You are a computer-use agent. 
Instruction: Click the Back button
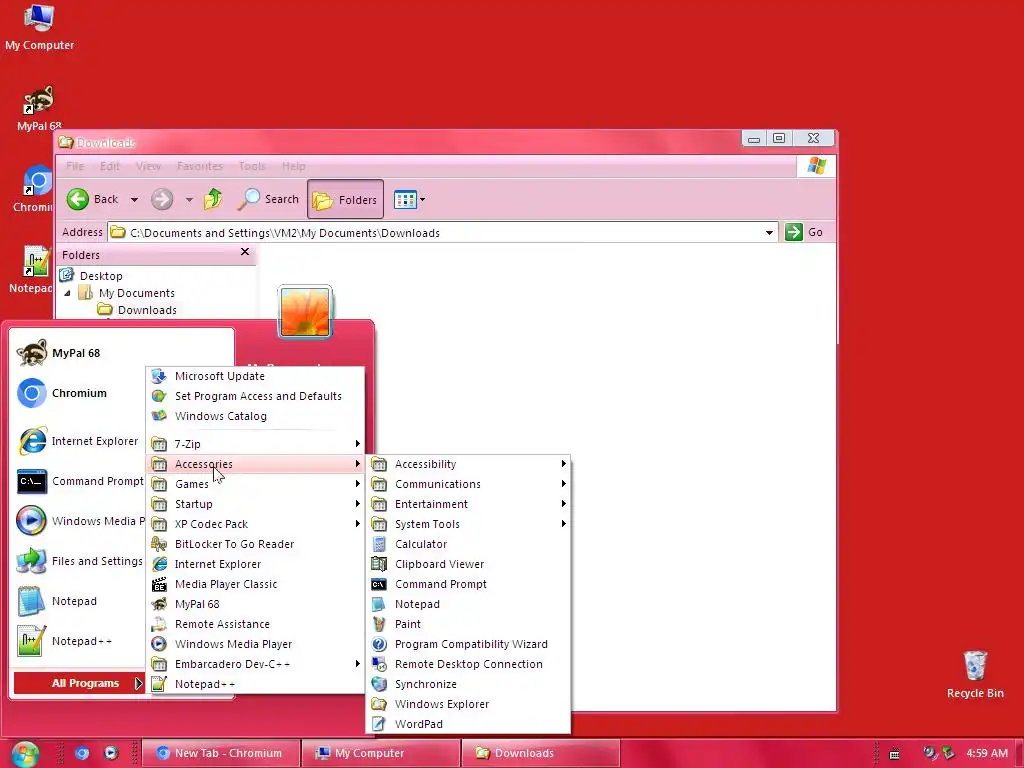click(x=93, y=199)
